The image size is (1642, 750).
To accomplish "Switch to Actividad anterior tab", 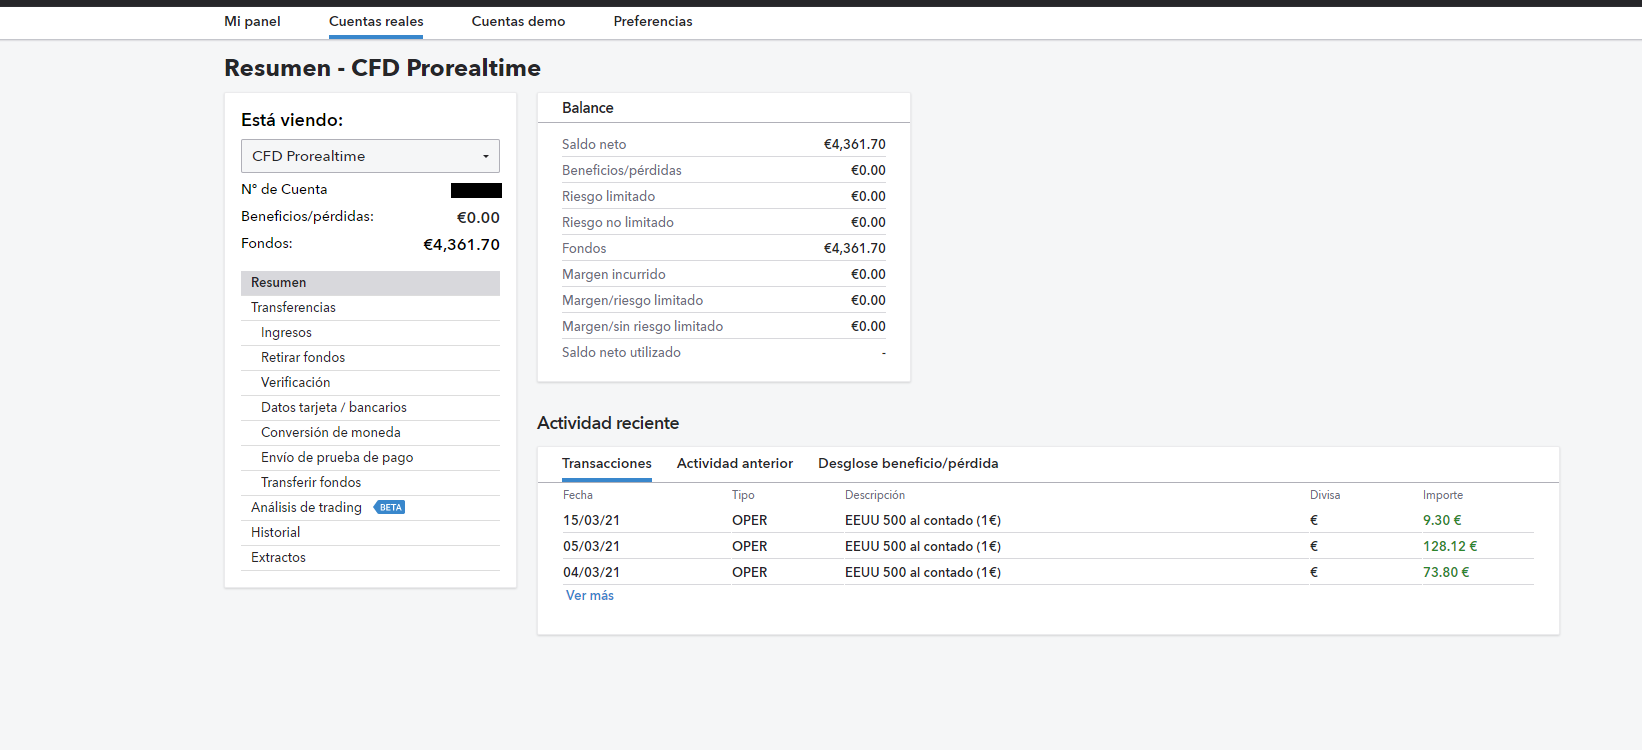I will point(734,464).
